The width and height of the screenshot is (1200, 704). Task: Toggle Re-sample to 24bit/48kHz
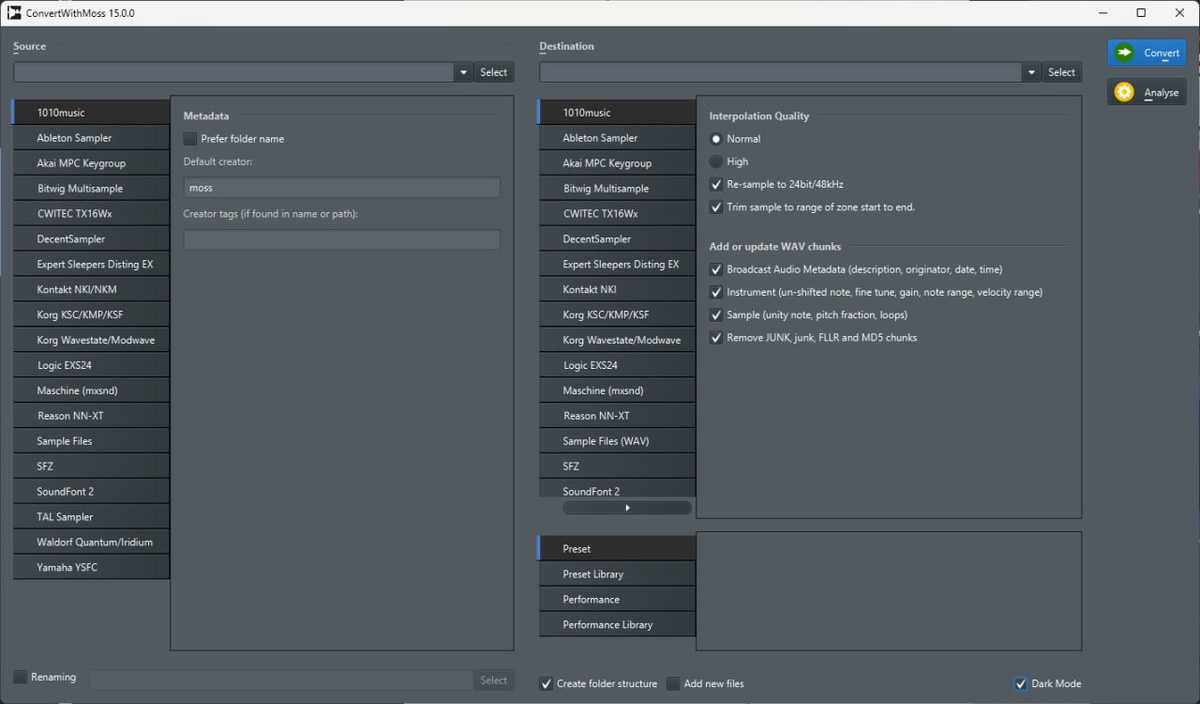tap(716, 184)
